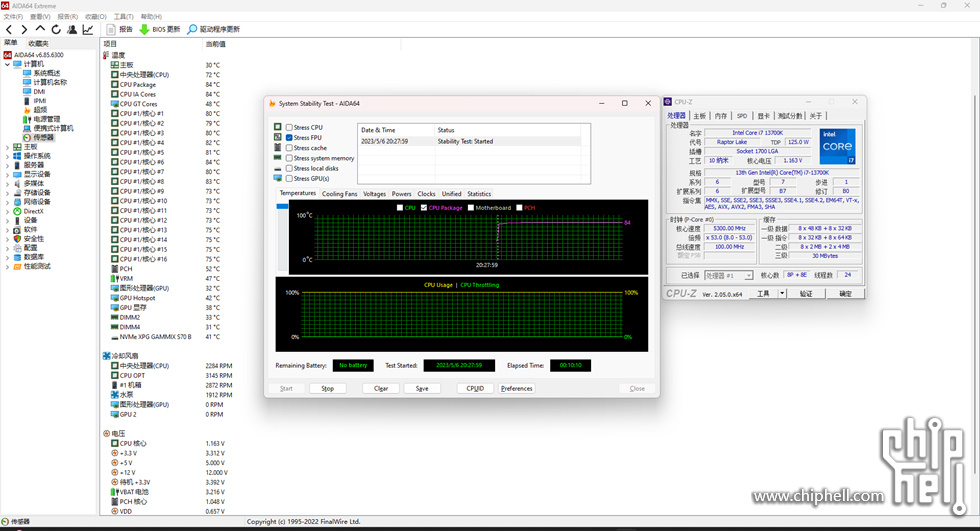Expand the 服务器 tree node
Viewport: 980px width, 531px height.
coord(8,165)
